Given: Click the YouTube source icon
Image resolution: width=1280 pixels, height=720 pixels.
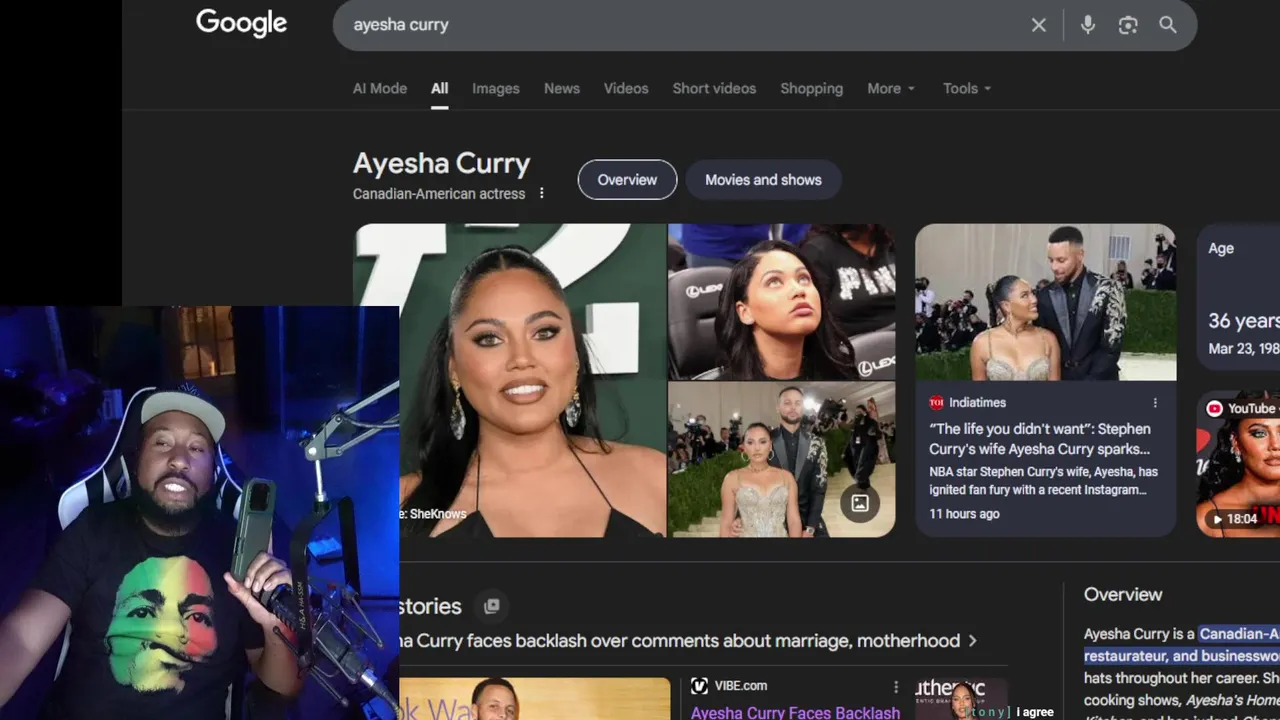Looking at the screenshot, I should pos(1214,408).
